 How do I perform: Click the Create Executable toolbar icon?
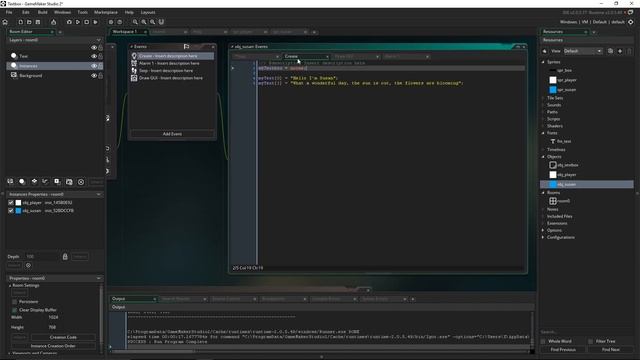click(53, 22)
